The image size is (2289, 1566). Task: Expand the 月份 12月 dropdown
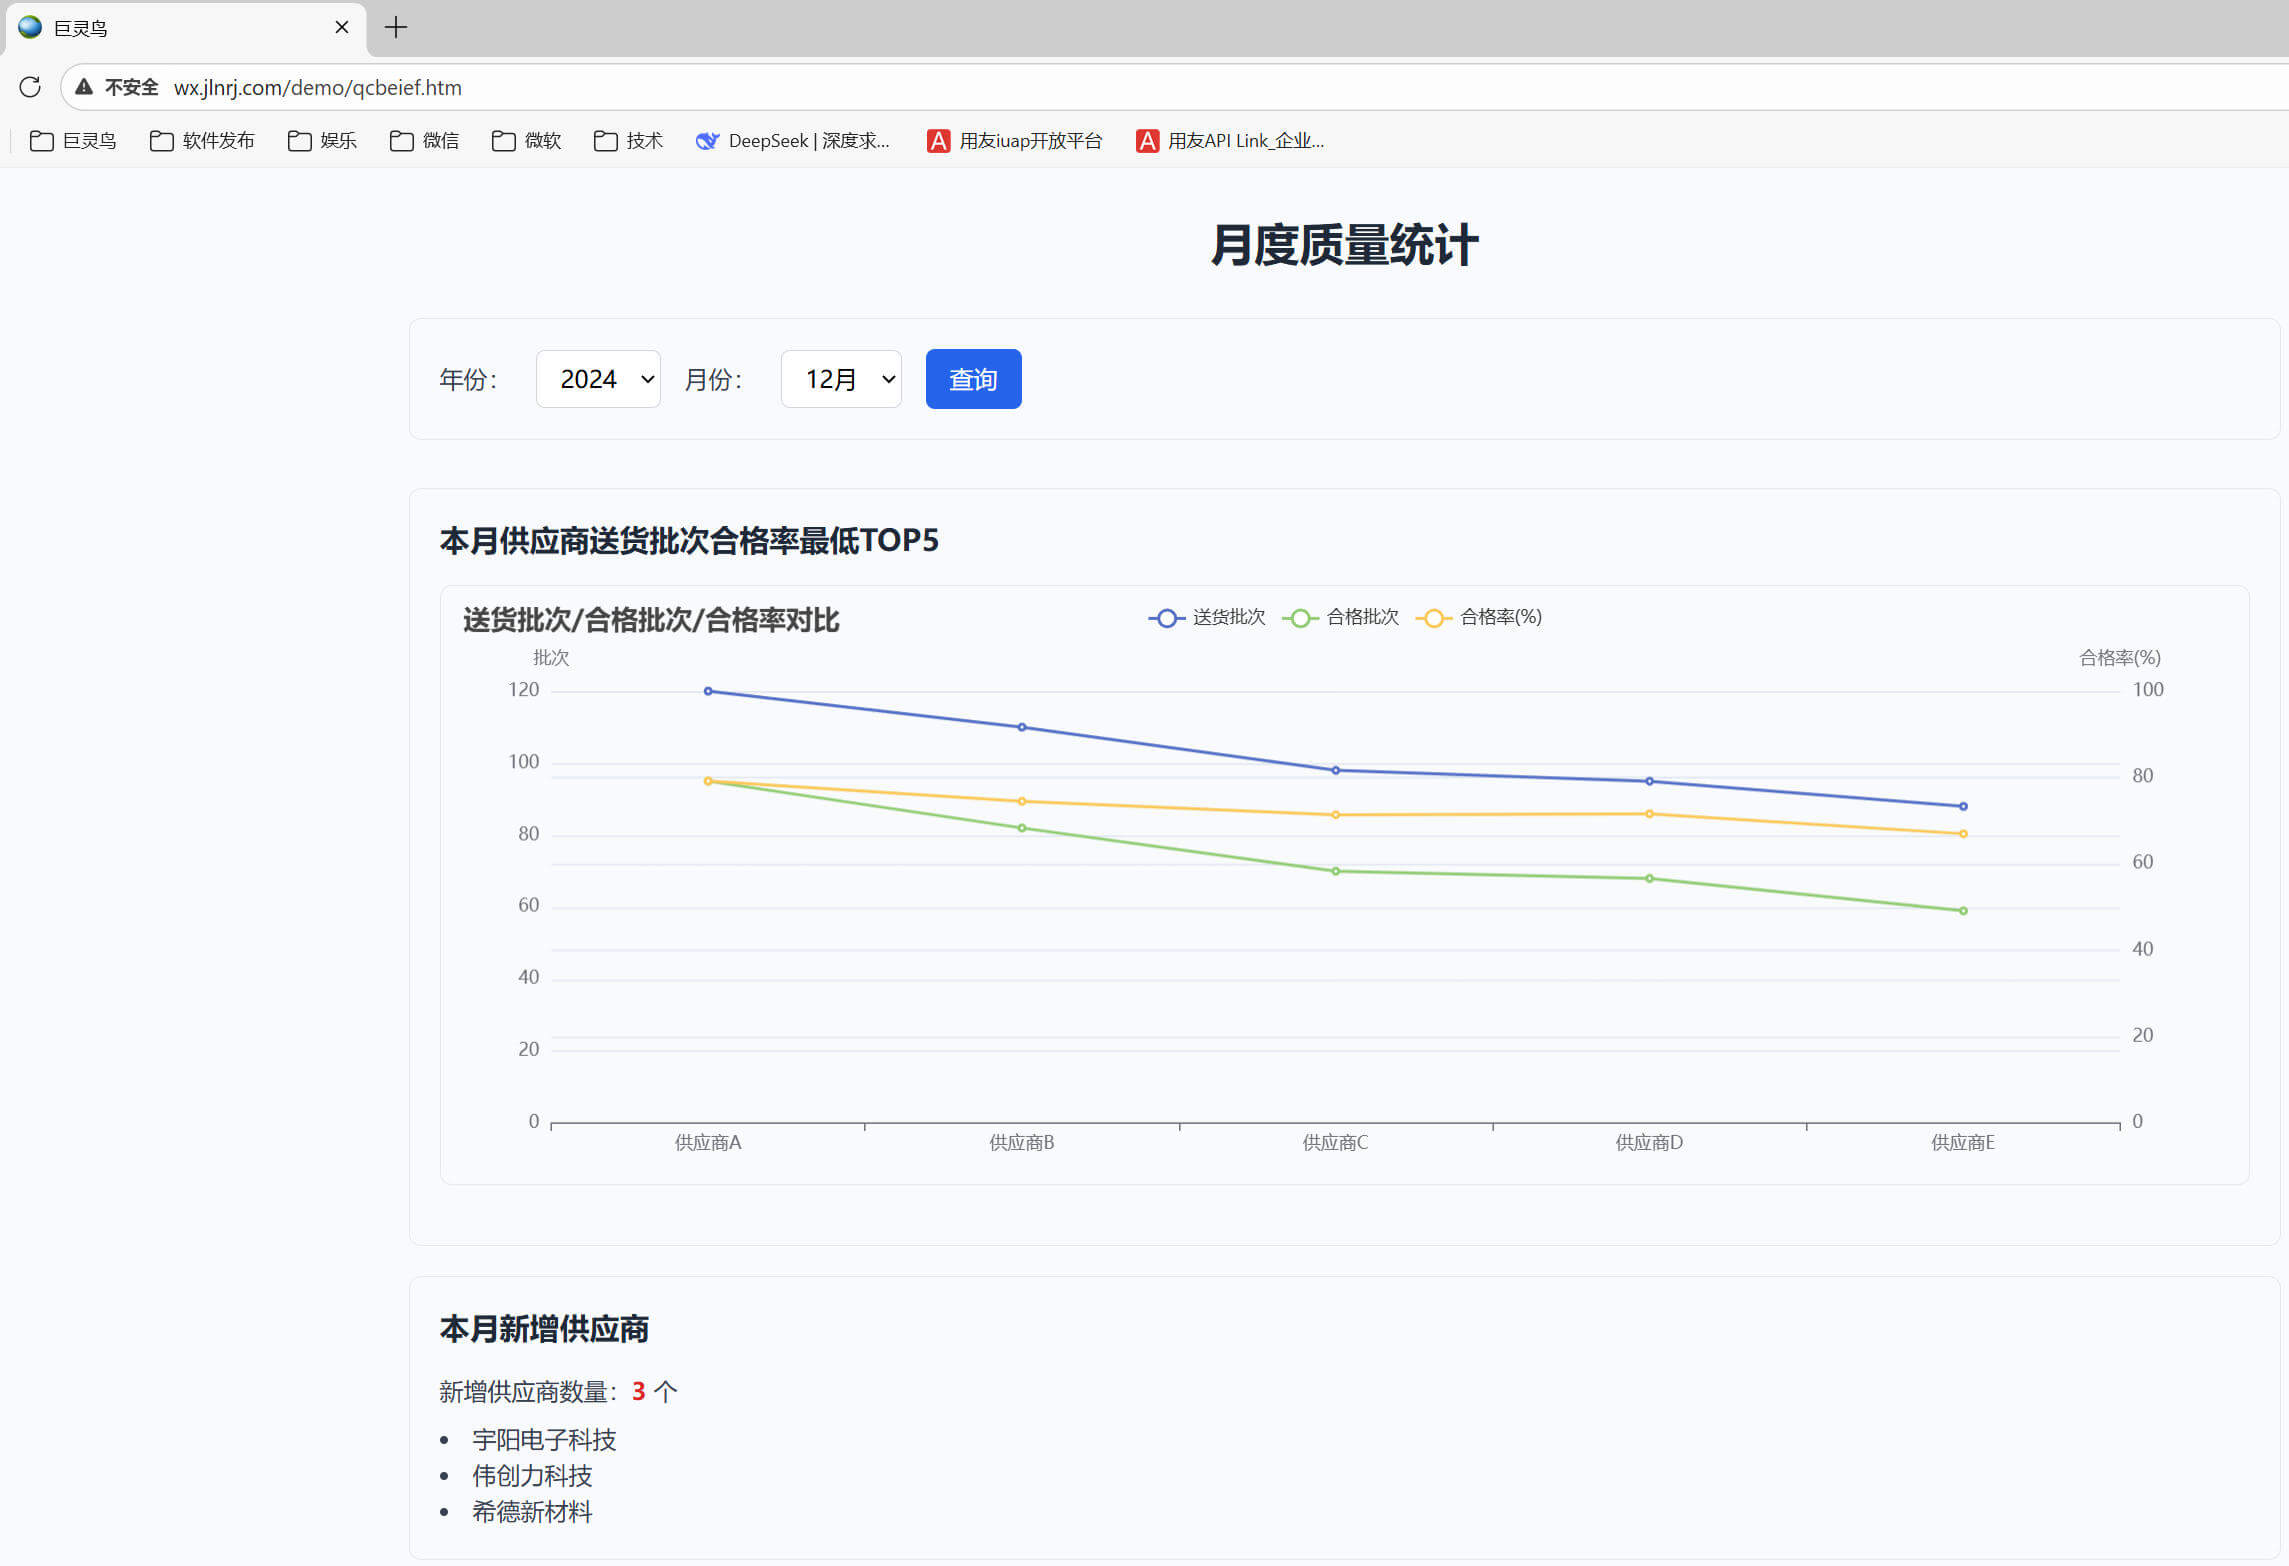click(x=841, y=379)
